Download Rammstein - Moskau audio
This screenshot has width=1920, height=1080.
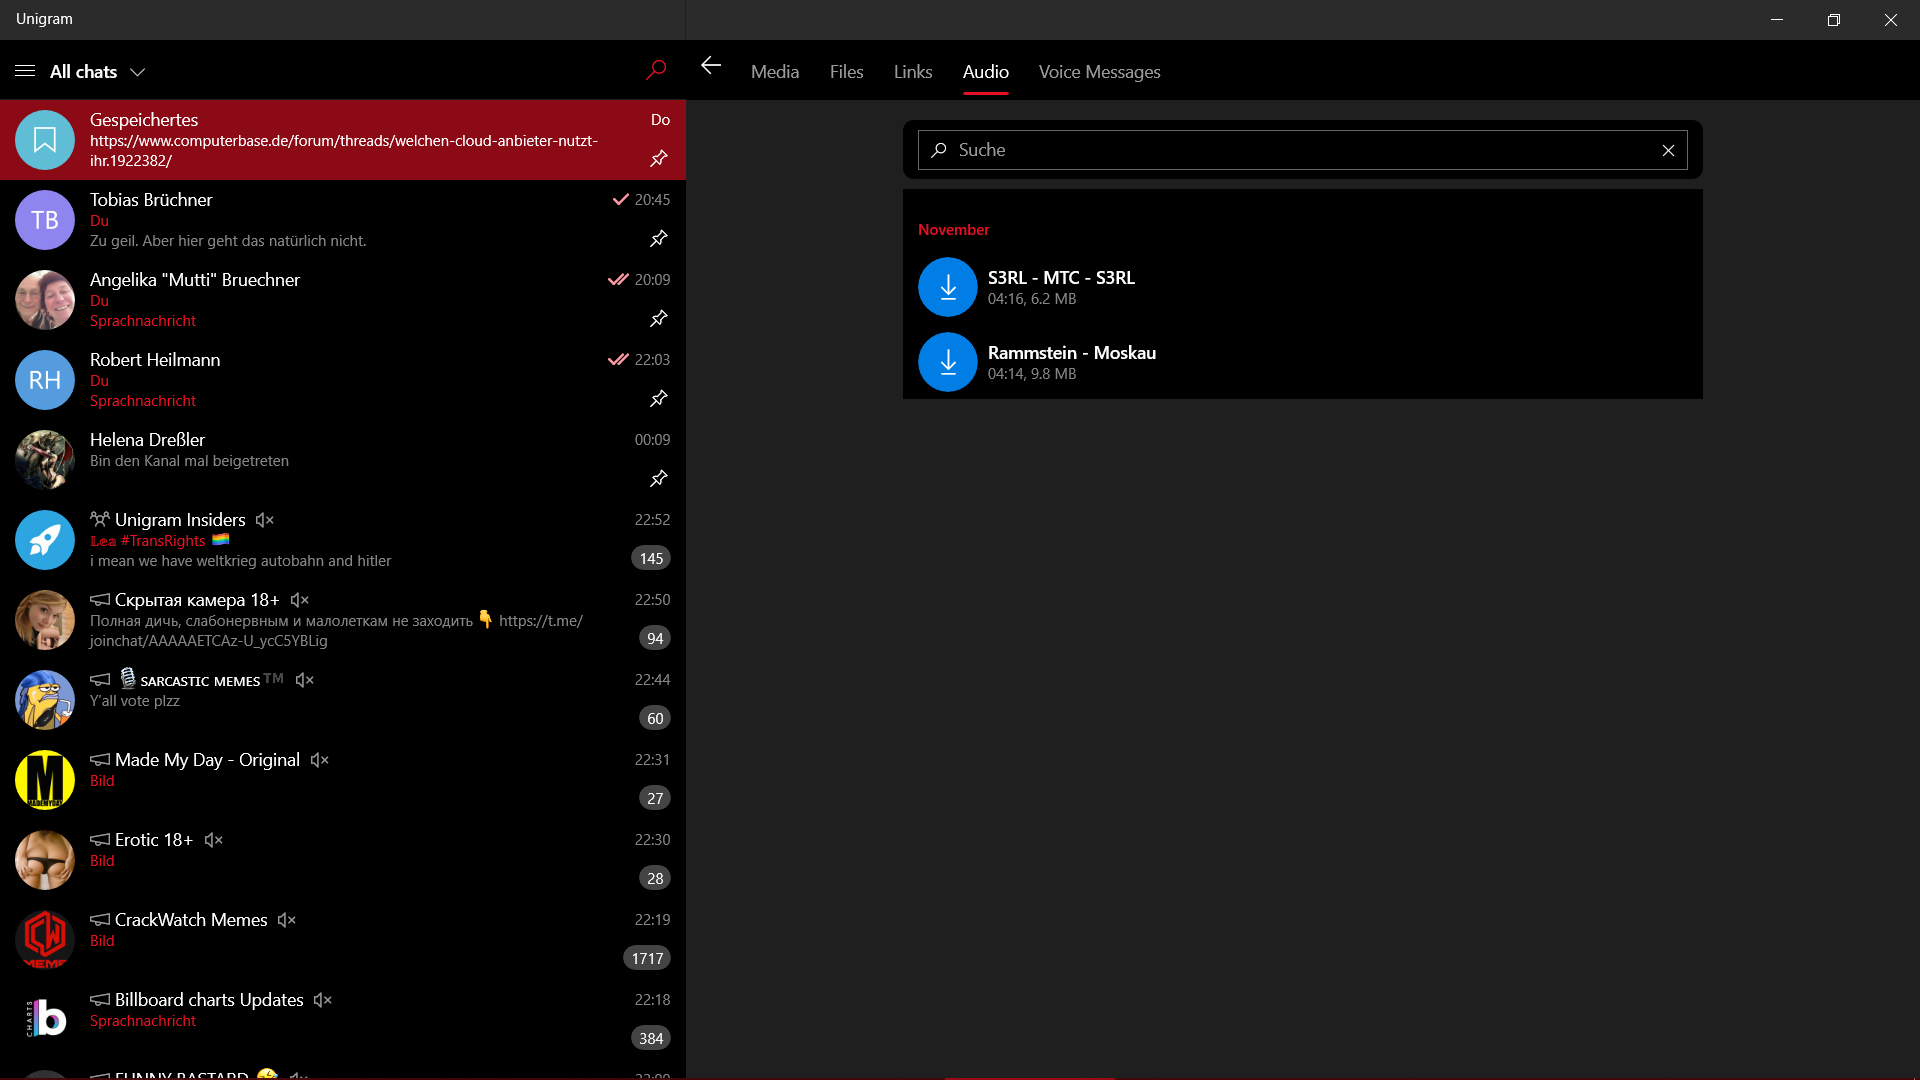click(948, 362)
